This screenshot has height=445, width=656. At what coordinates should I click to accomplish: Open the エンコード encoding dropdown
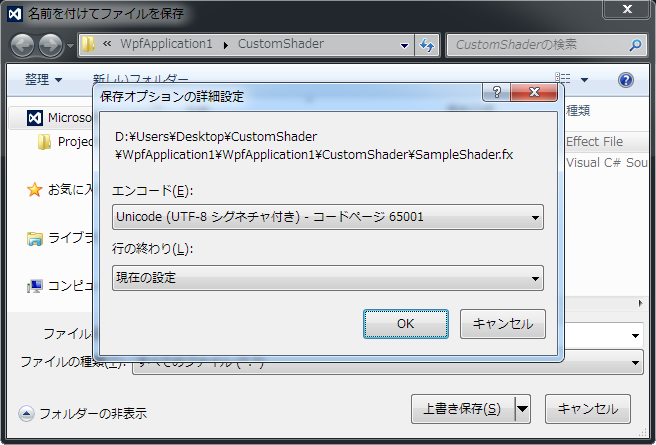[328, 217]
